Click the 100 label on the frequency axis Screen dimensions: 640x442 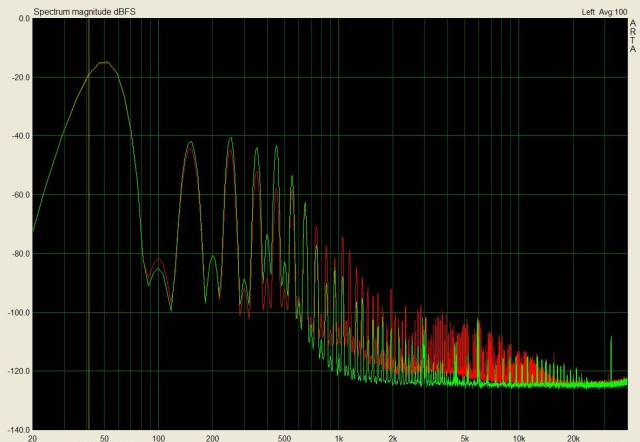tap(158, 437)
